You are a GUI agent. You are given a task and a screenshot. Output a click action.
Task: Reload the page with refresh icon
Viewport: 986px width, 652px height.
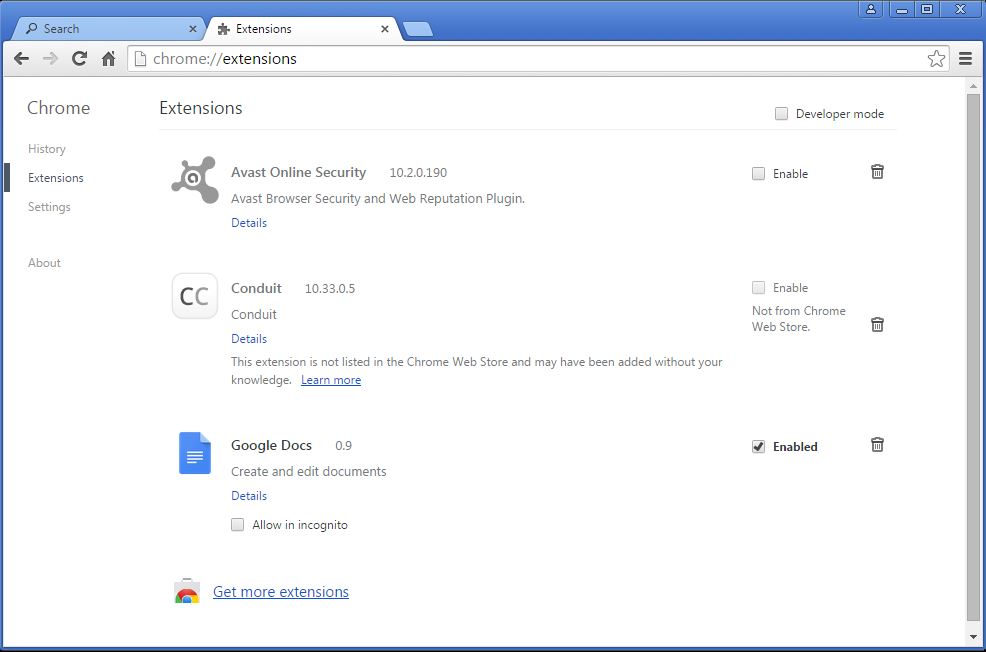click(79, 58)
